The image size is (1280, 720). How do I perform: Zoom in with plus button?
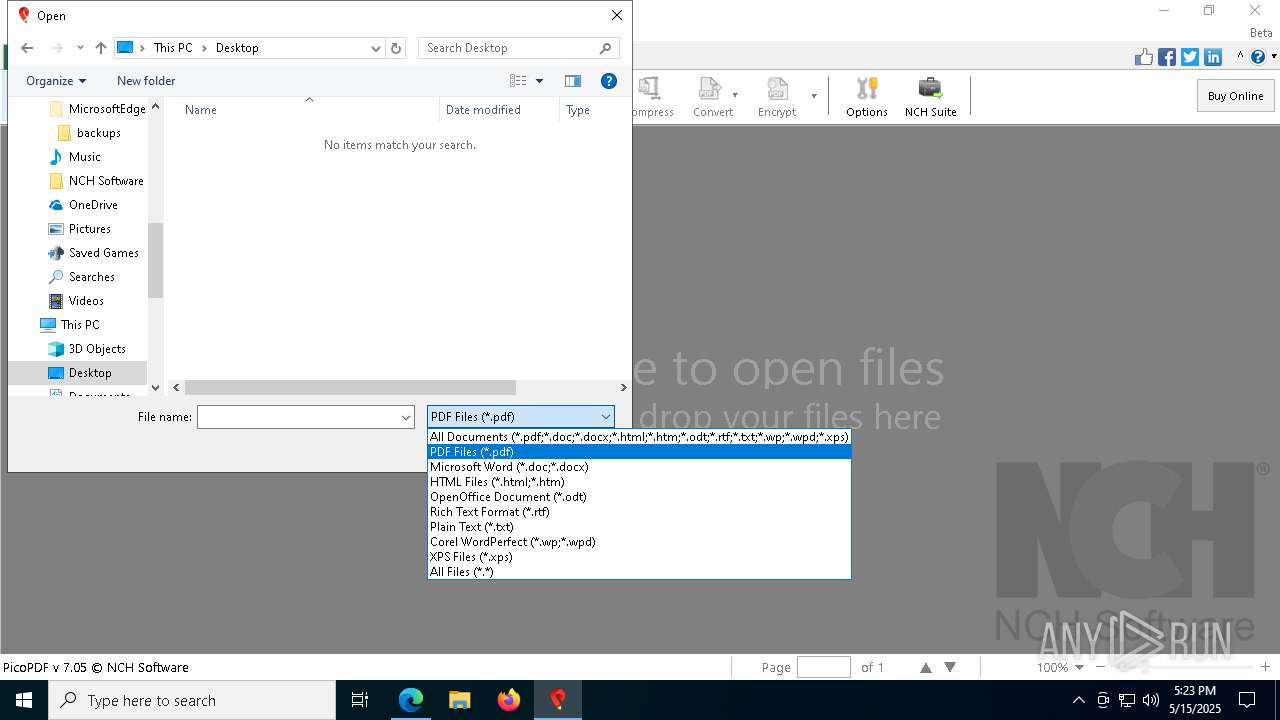point(1265,667)
